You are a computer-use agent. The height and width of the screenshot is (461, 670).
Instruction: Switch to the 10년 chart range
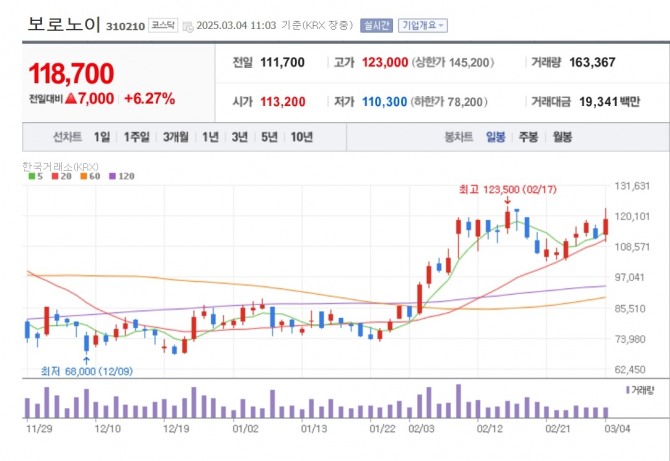coord(301,137)
